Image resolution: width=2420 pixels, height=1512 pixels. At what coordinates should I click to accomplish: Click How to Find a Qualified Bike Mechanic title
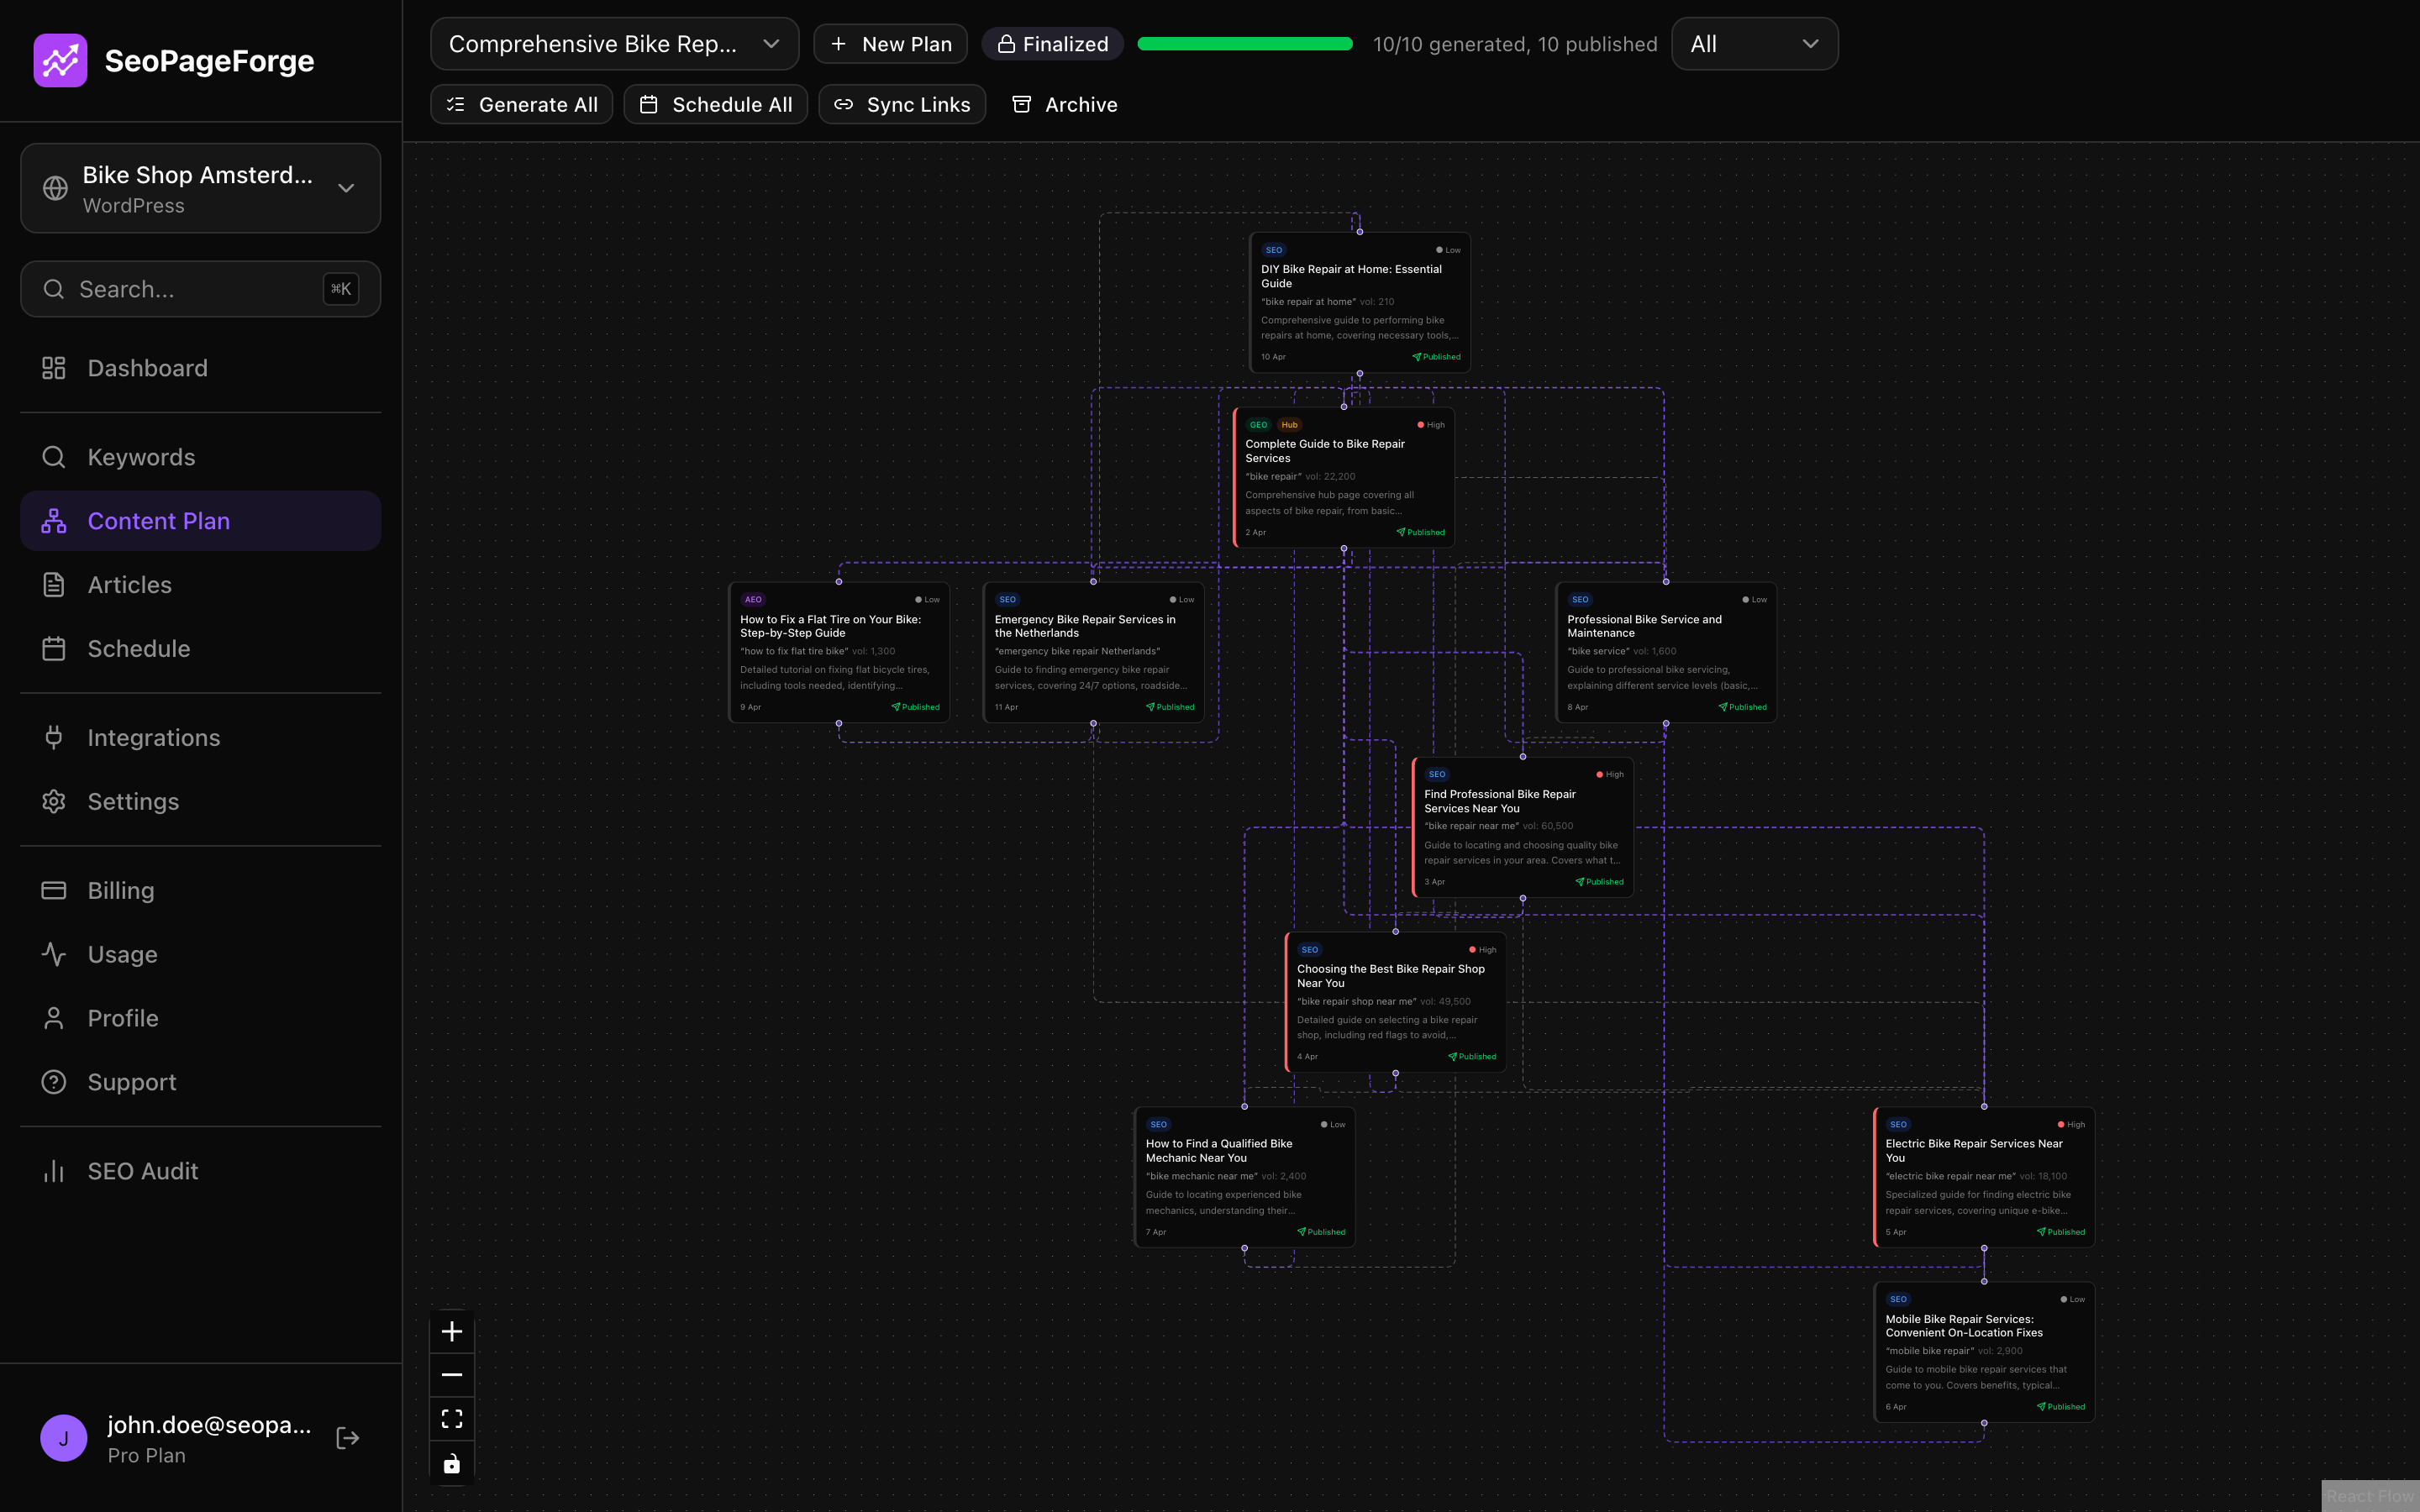pyautogui.click(x=1219, y=1151)
